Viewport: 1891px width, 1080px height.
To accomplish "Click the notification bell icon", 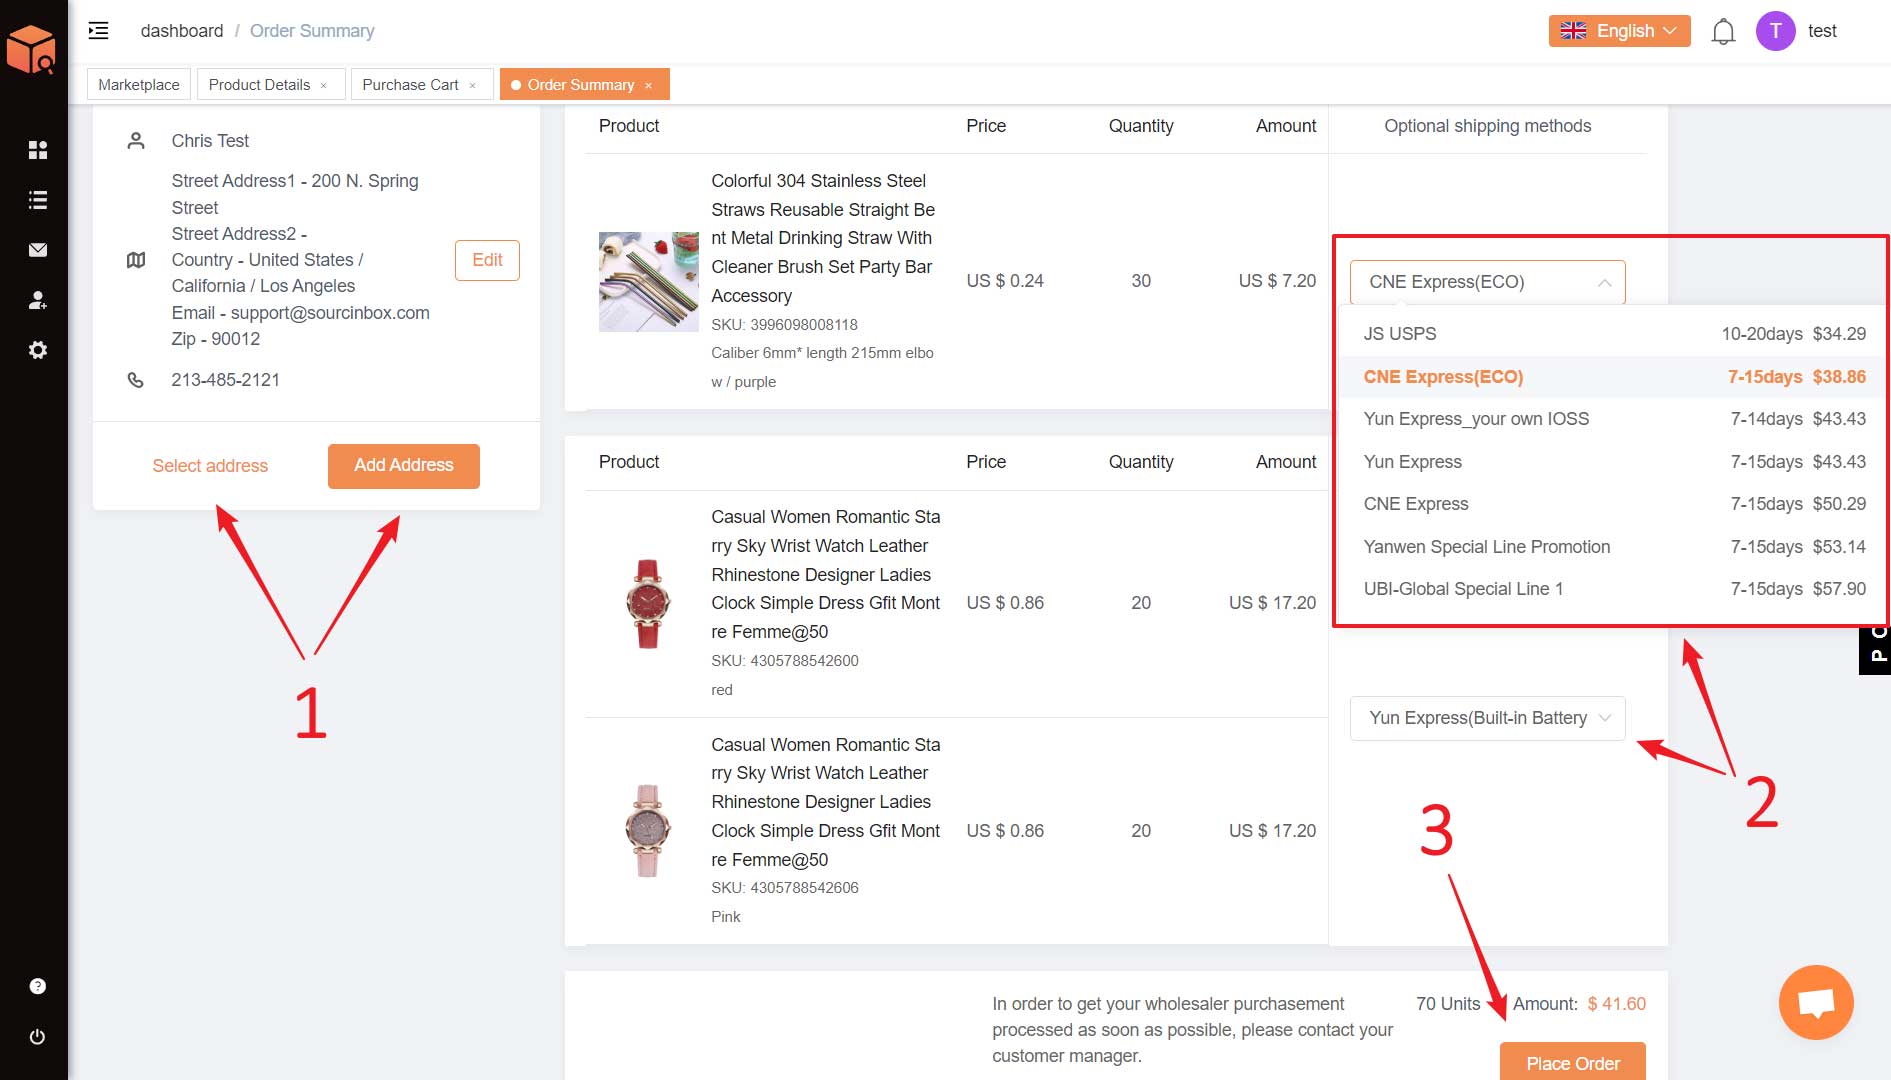I will pos(1722,32).
